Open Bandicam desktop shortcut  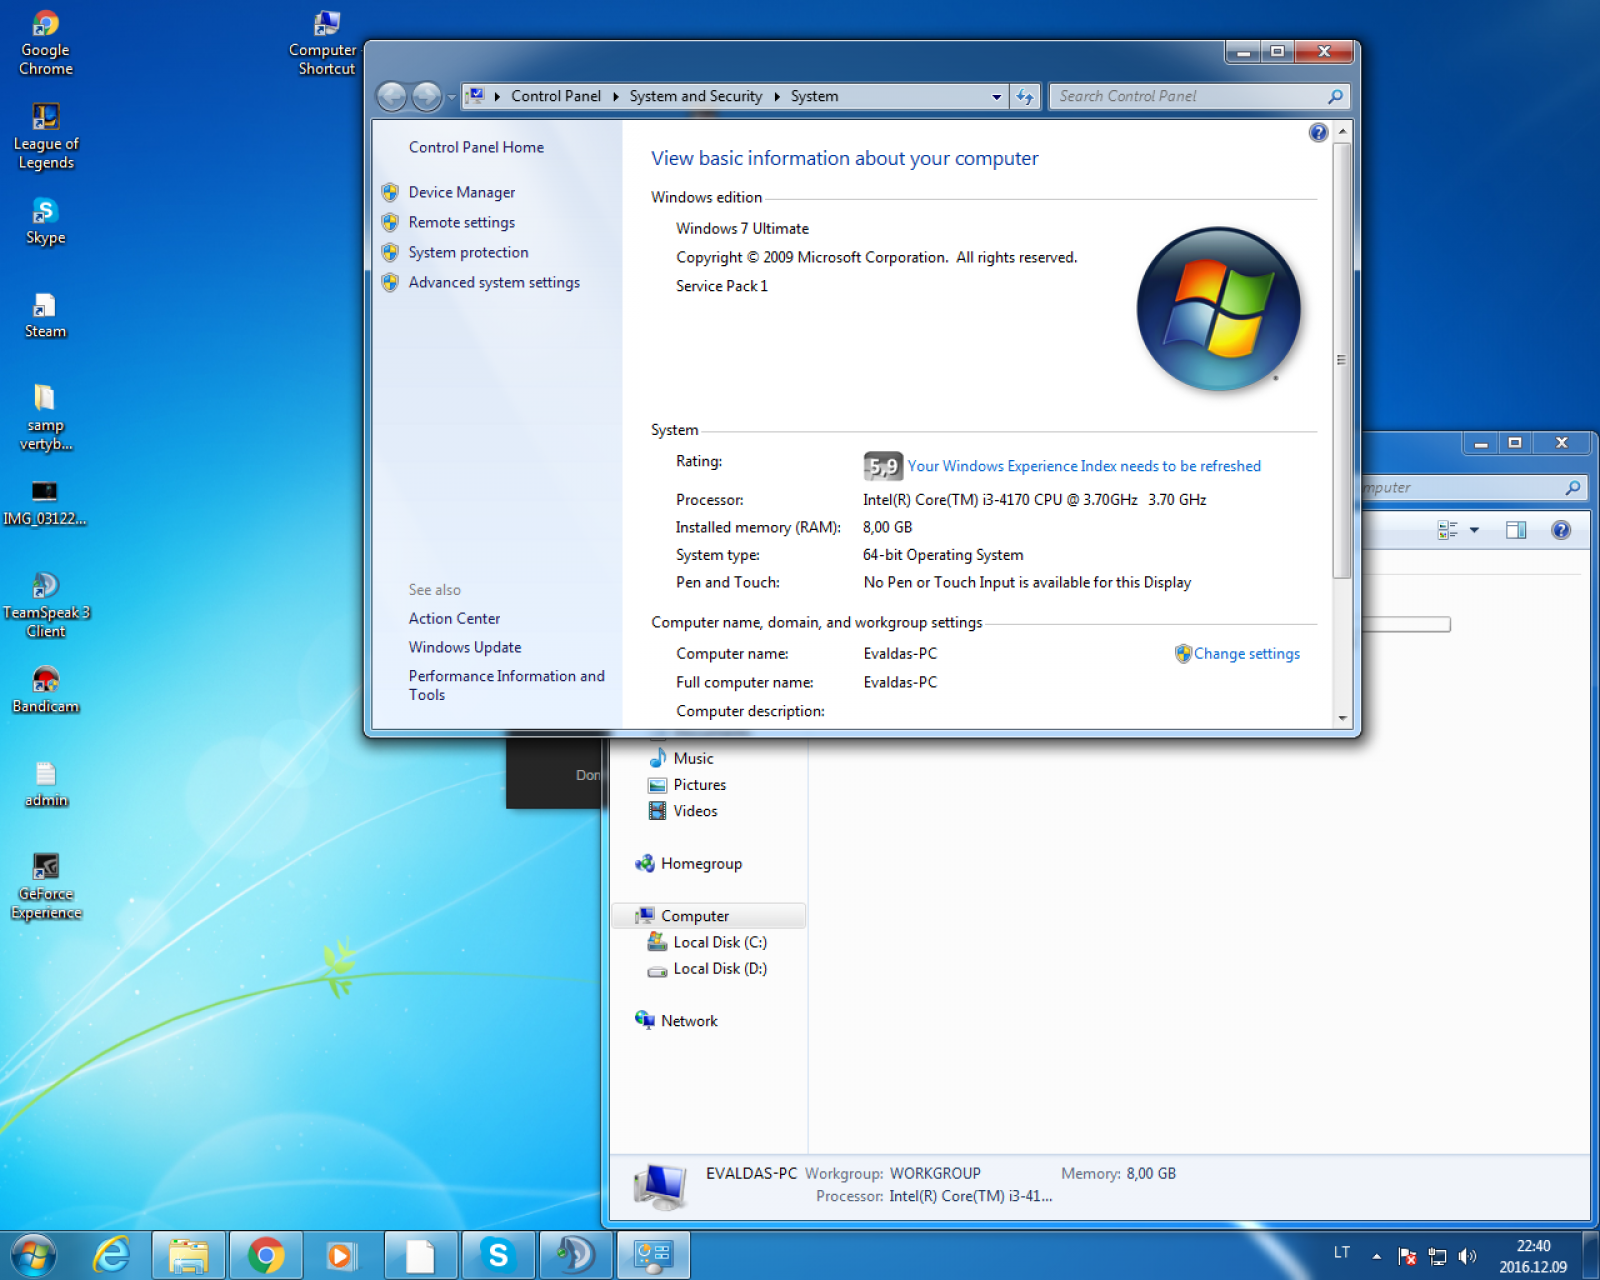click(x=46, y=689)
